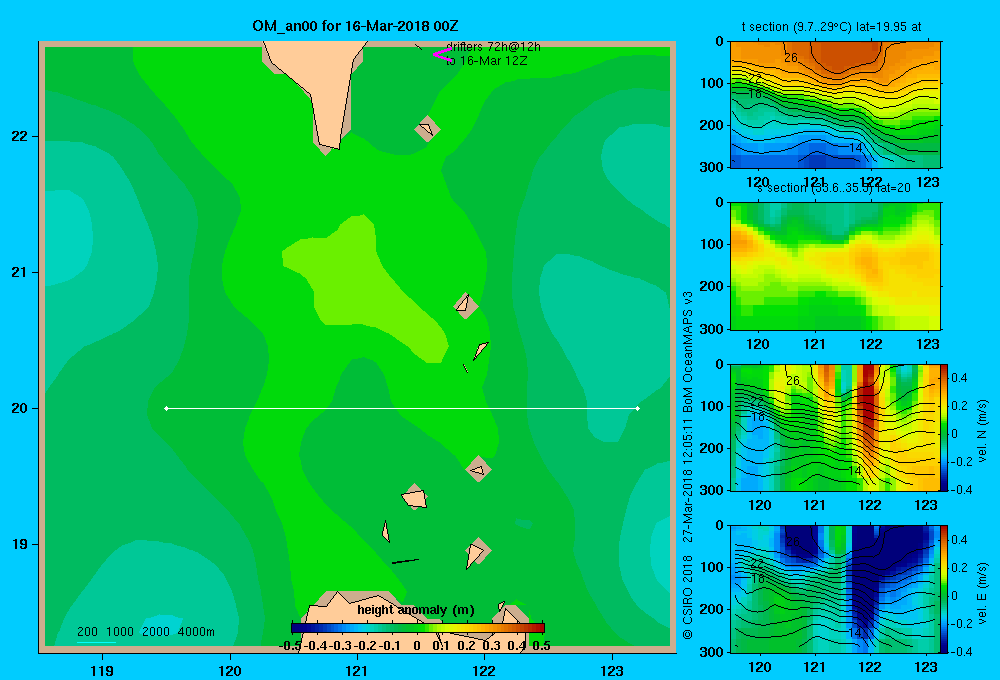Open the northward velocity section plot
Screen dimensions: 1000x680
[x=835, y=427]
